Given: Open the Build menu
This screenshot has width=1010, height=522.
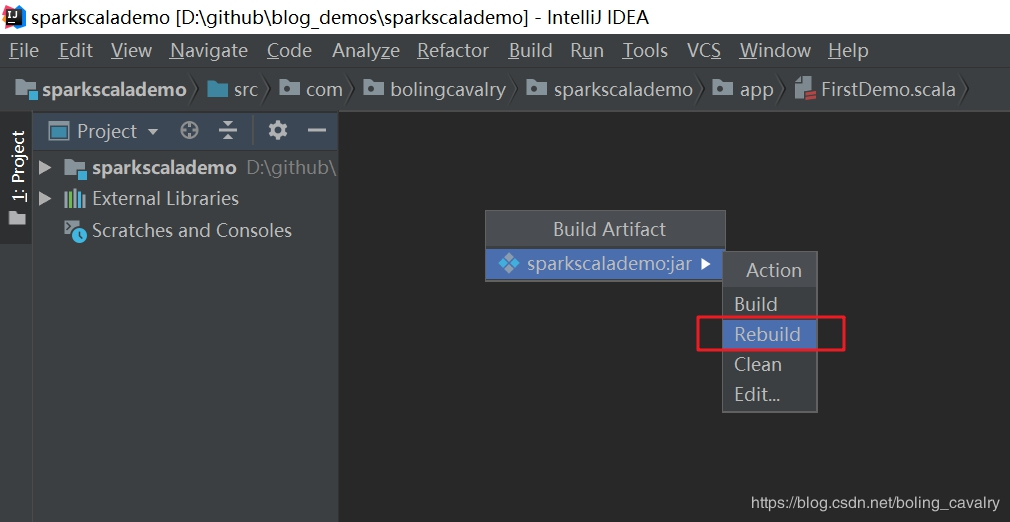Looking at the screenshot, I should click(530, 50).
